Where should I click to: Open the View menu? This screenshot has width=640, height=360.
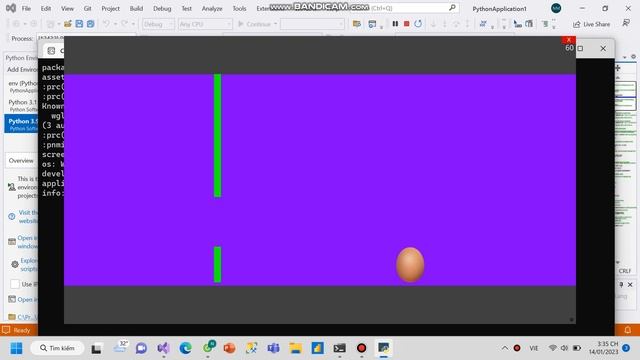[x=67, y=8]
